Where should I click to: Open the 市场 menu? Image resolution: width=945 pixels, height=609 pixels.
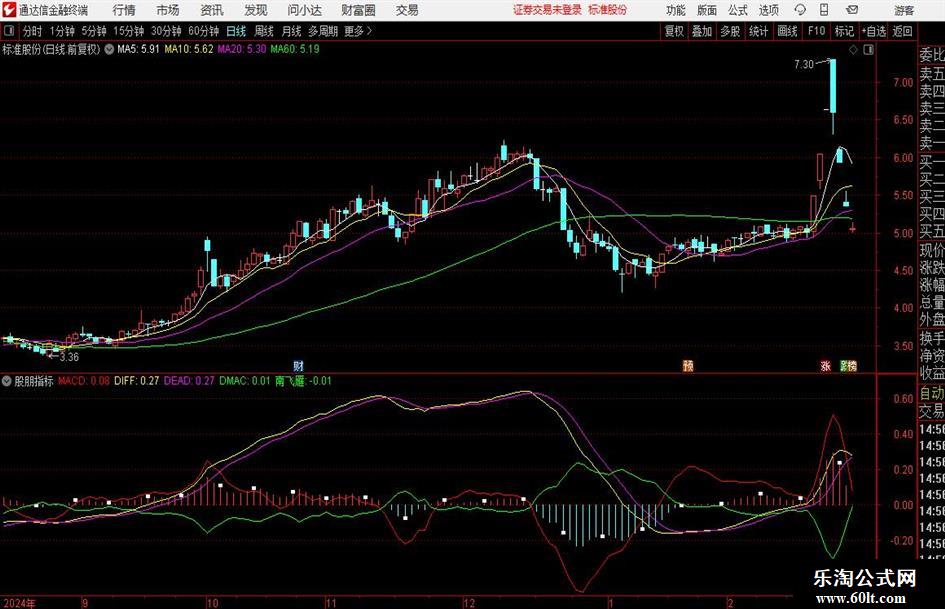168,10
